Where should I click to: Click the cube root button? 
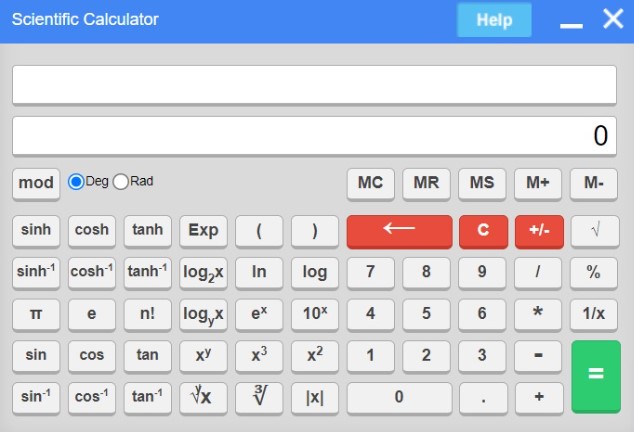click(x=259, y=397)
